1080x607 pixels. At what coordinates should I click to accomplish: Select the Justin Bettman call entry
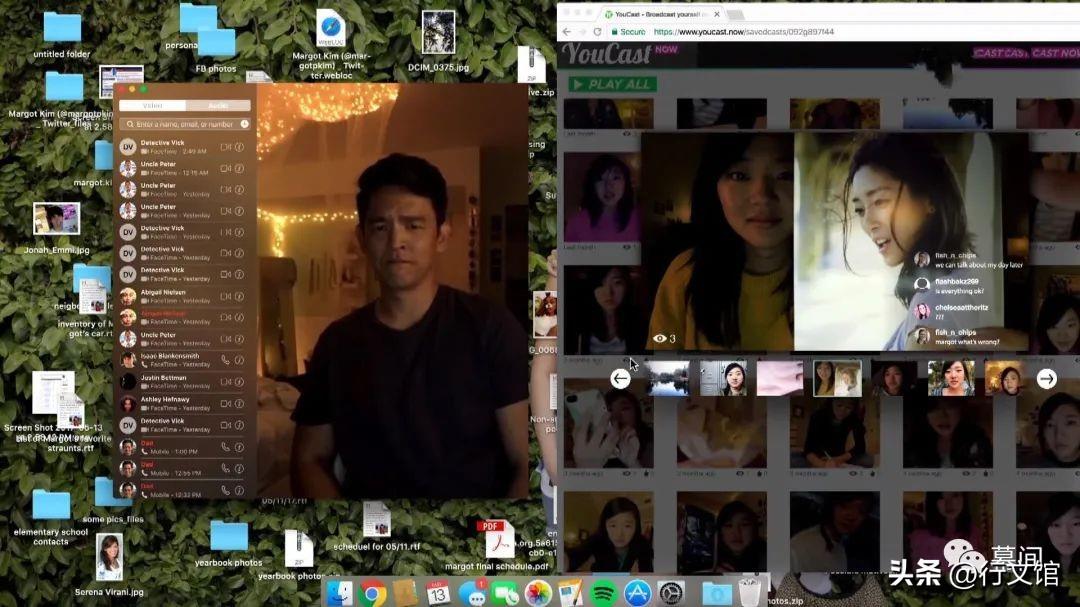coord(184,382)
